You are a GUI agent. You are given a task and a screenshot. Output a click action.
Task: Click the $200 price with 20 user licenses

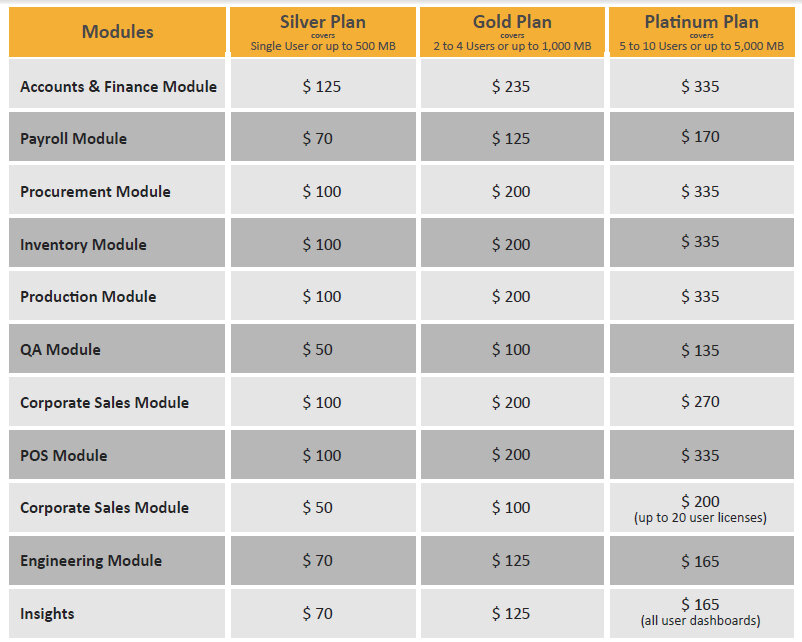[x=700, y=502]
